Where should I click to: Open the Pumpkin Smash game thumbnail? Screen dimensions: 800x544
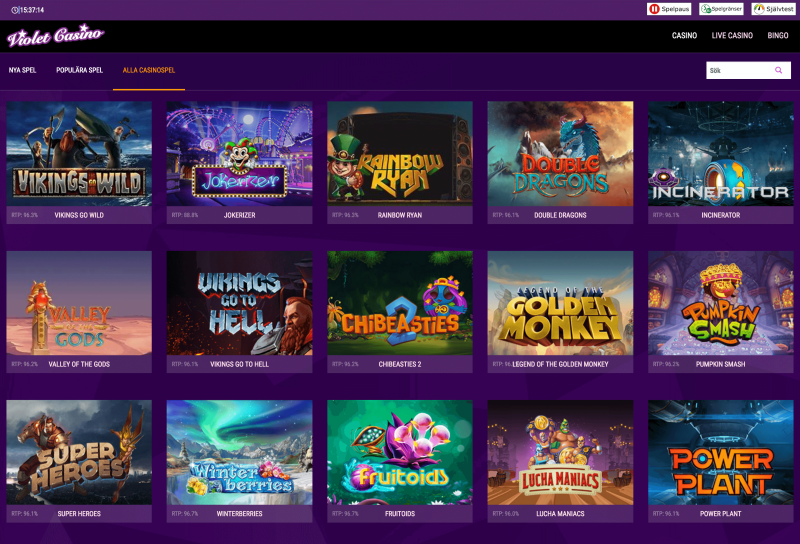pyautogui.click(x=720, y=303)
